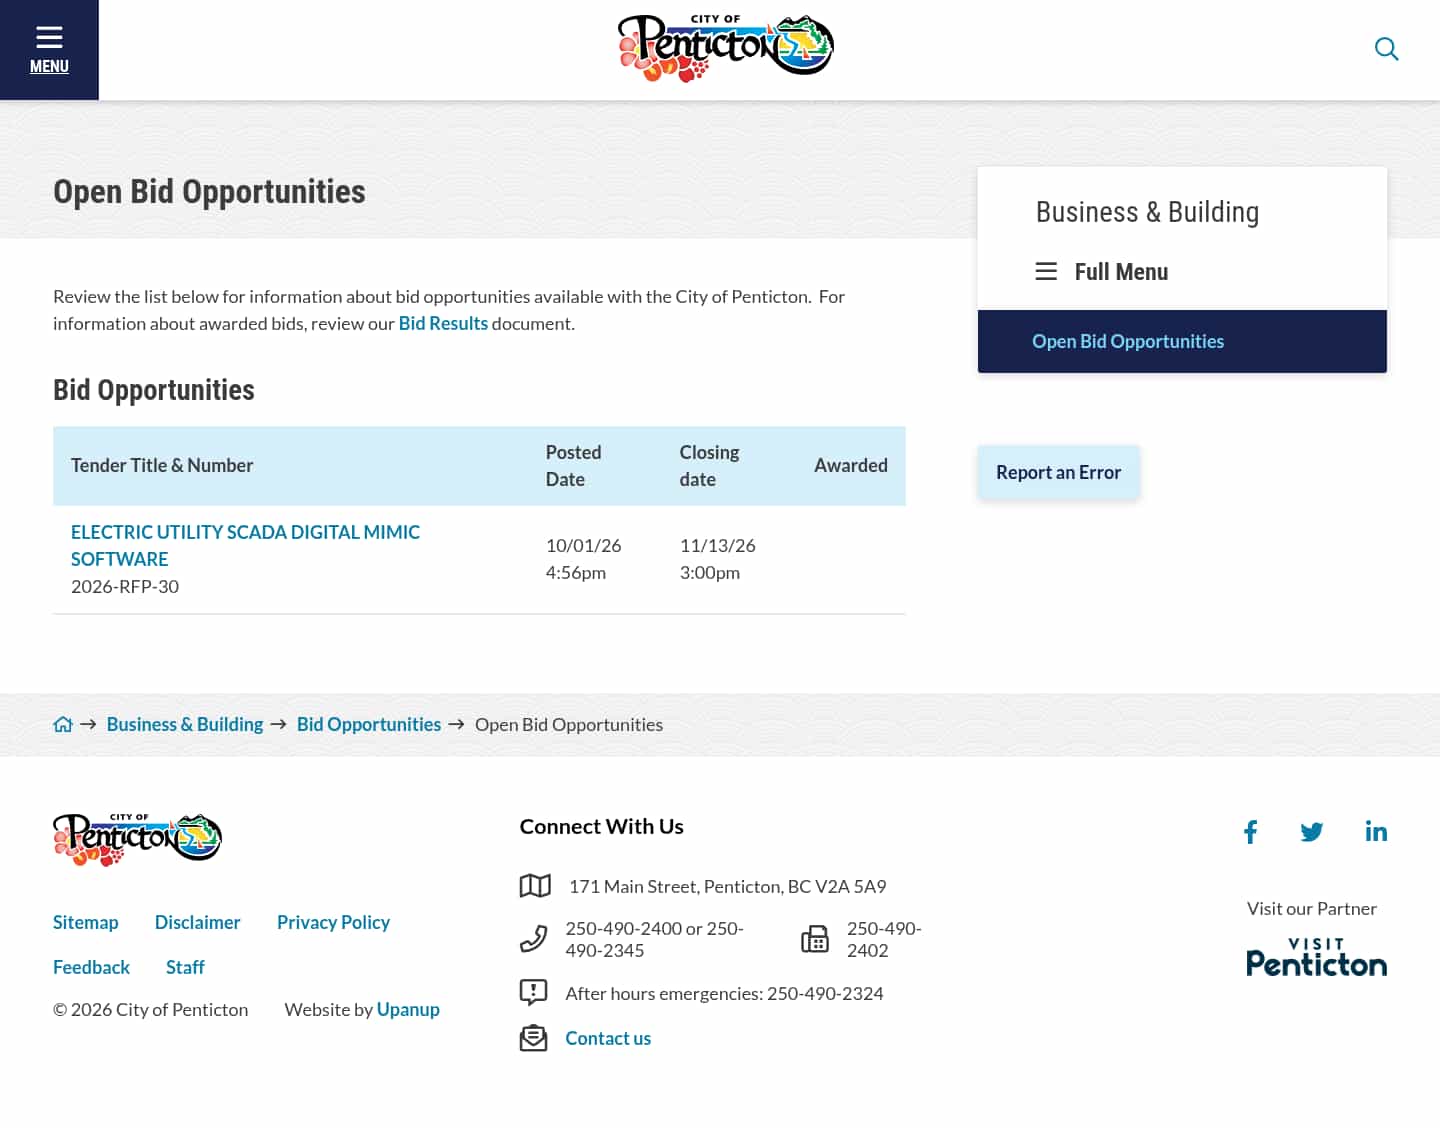The width and height of the screenshot is (1440, 1128).
Task: Click the Awarded column header
Action: 851,465
